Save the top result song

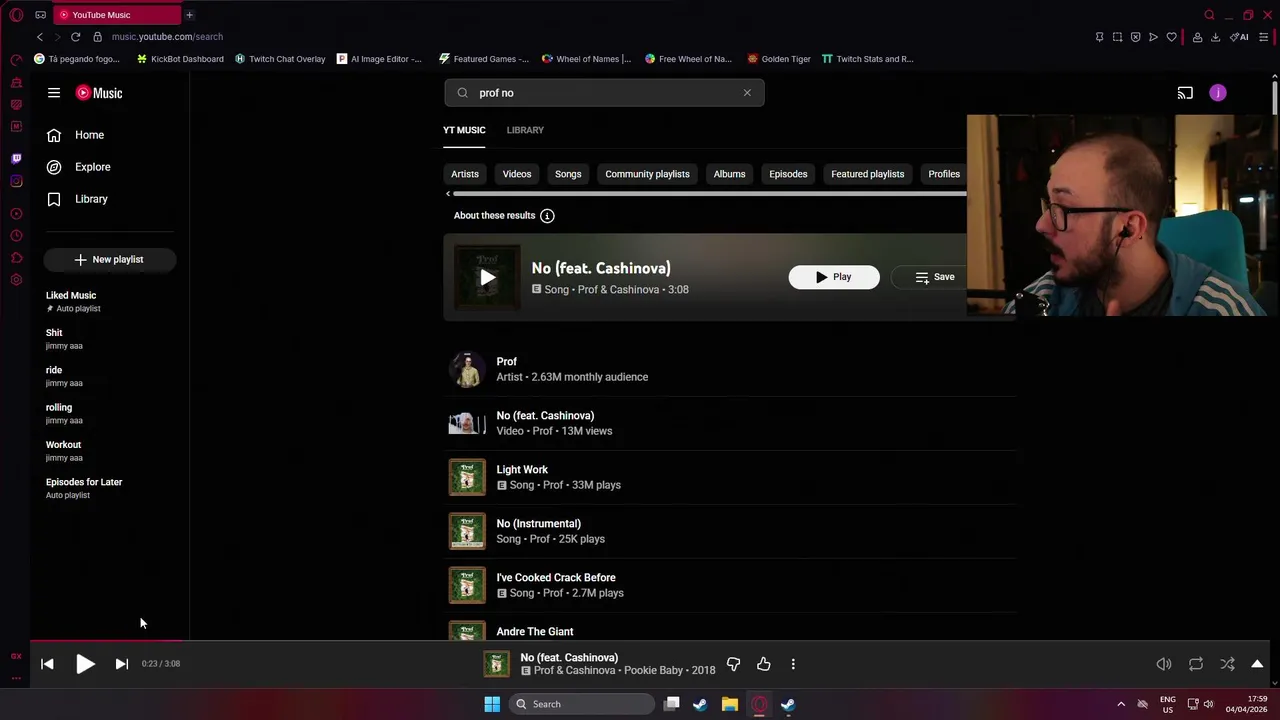point(935,277)
